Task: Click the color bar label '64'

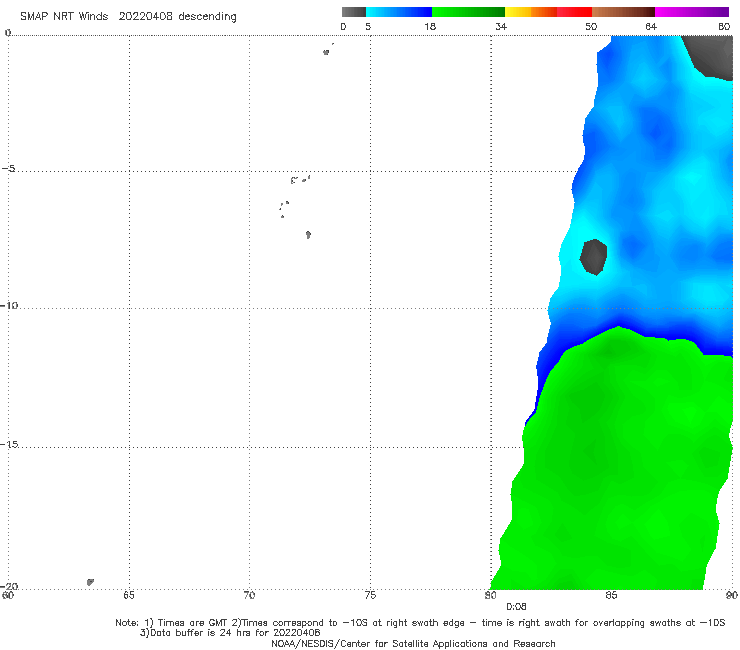Action: coord(651,26)
